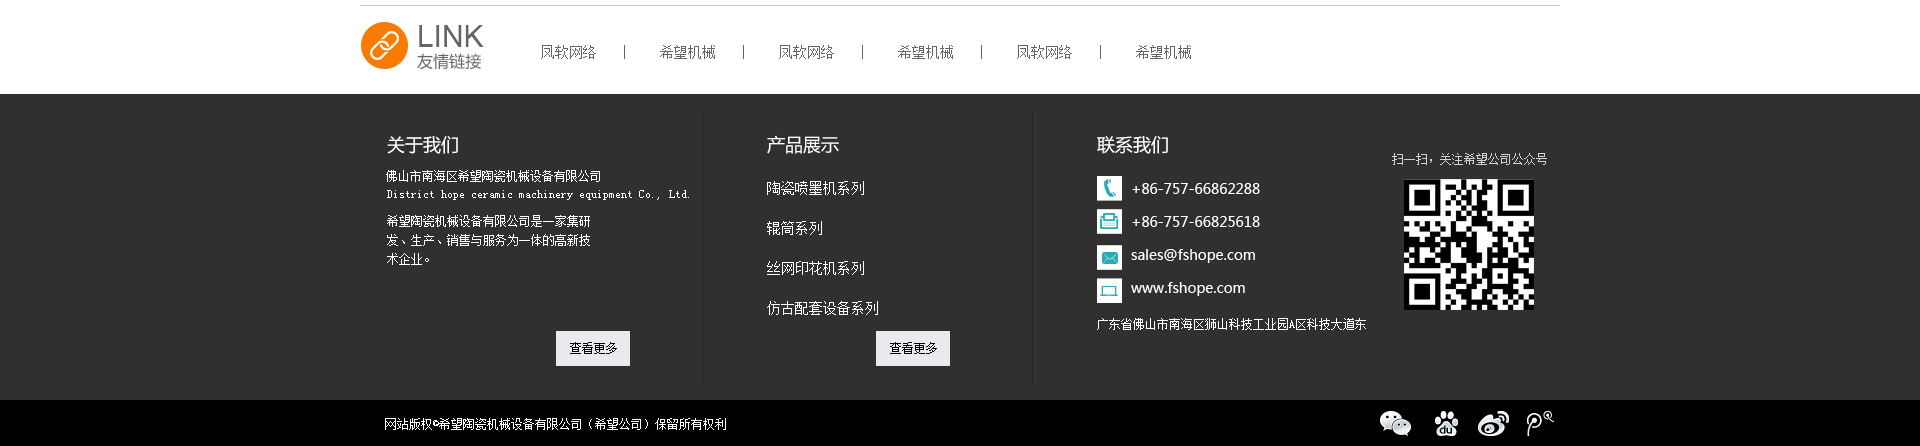Click 查看更多 button under 关于我们
Viewport: 1920px width, 446px height.
click(x=593, y=348)
